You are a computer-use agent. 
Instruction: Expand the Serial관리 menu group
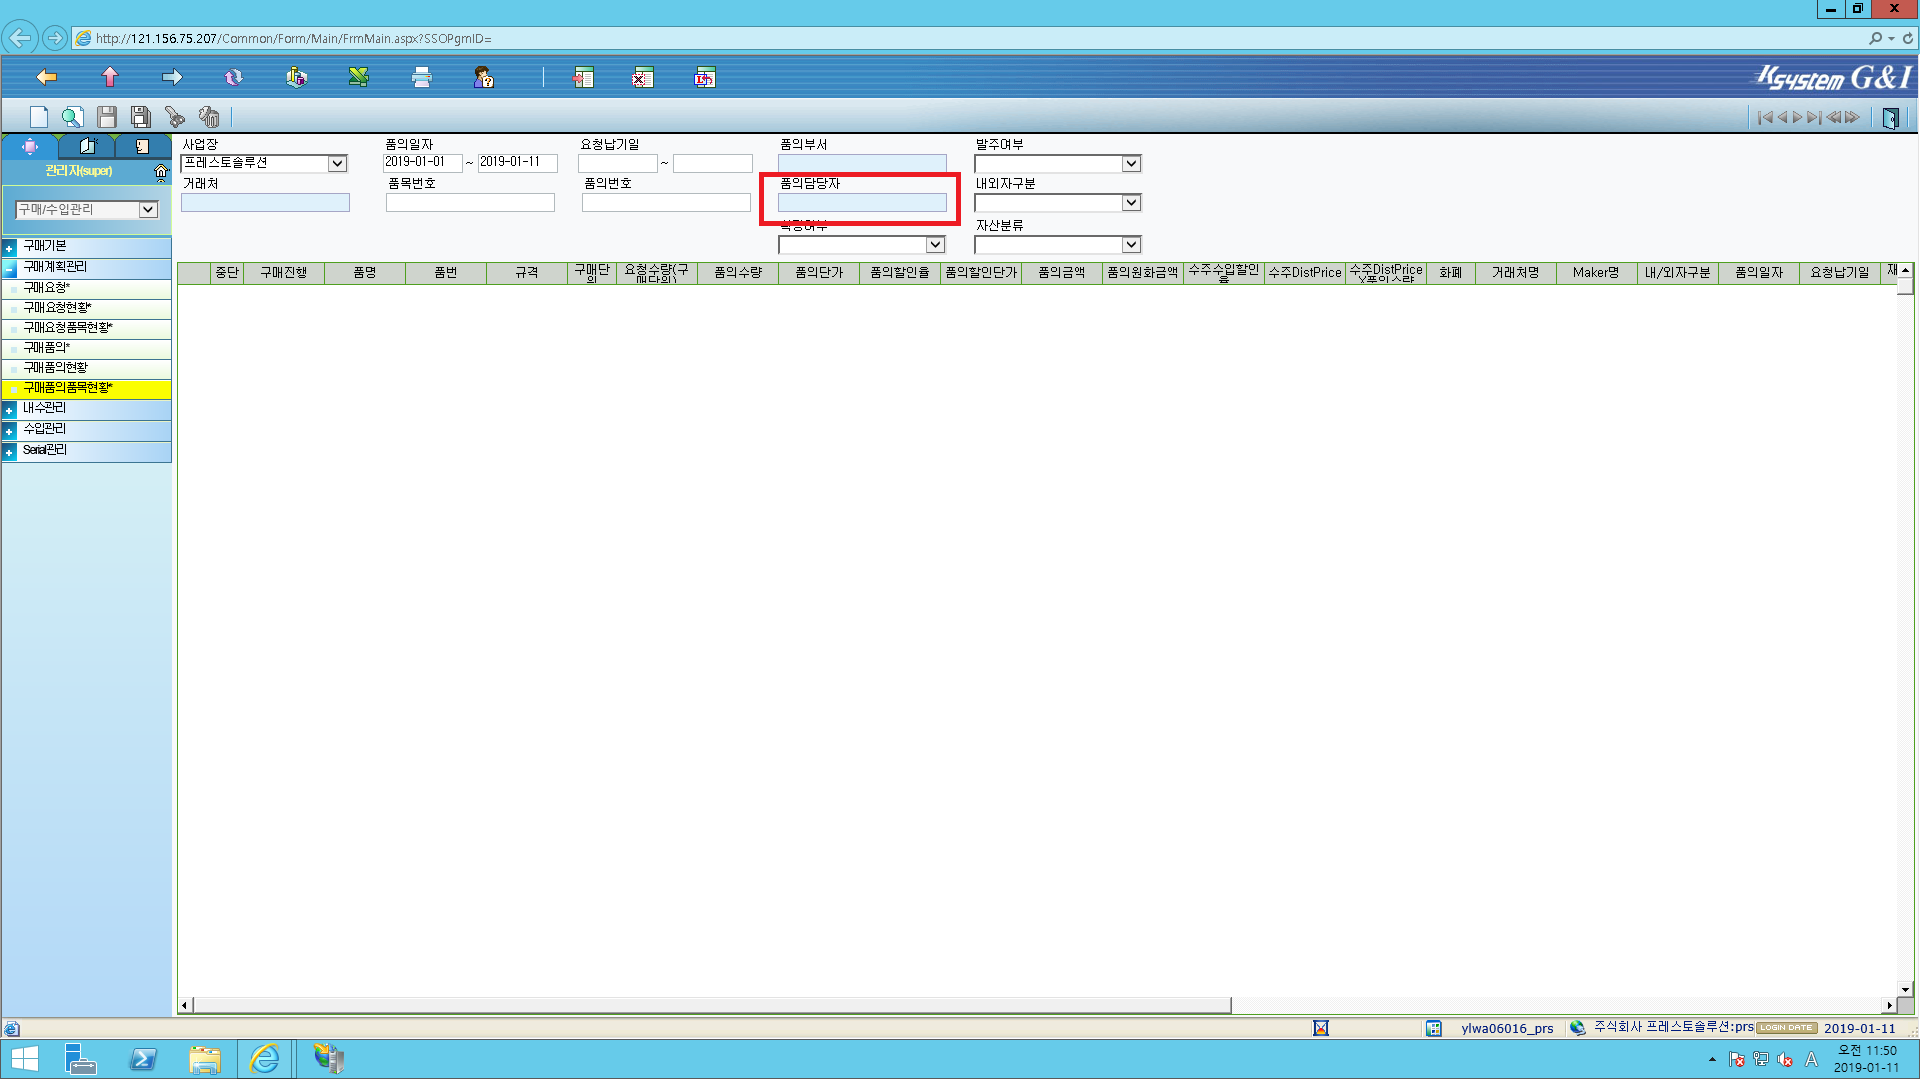coord(9,451)
